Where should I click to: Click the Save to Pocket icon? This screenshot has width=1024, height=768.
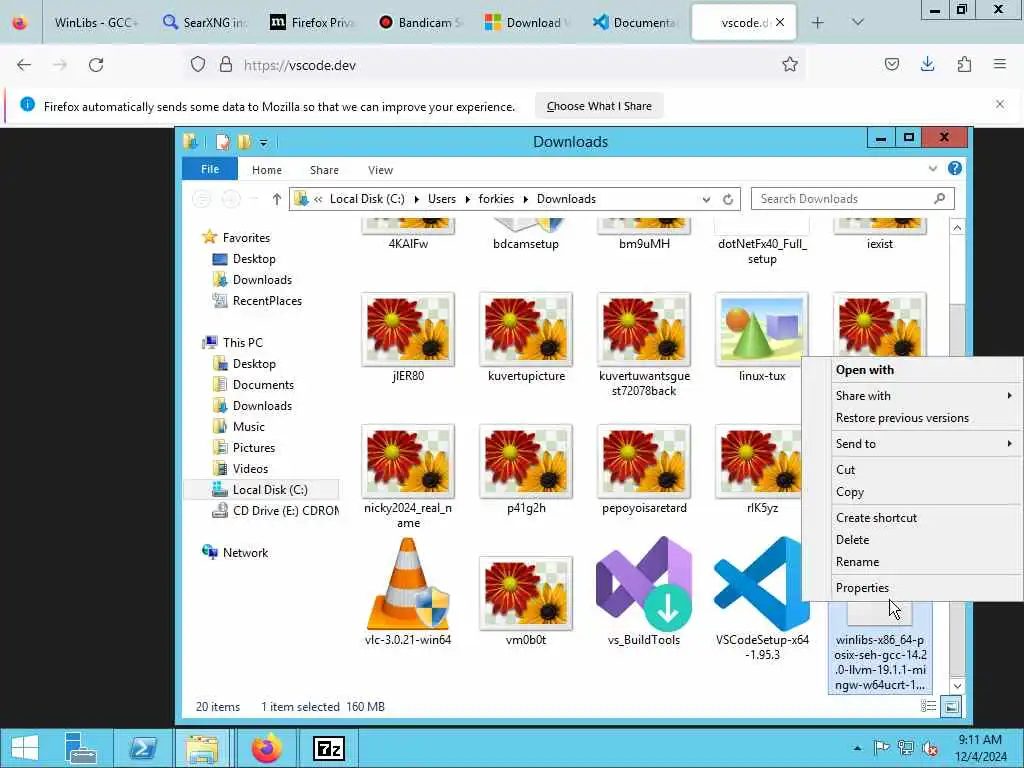891,64
